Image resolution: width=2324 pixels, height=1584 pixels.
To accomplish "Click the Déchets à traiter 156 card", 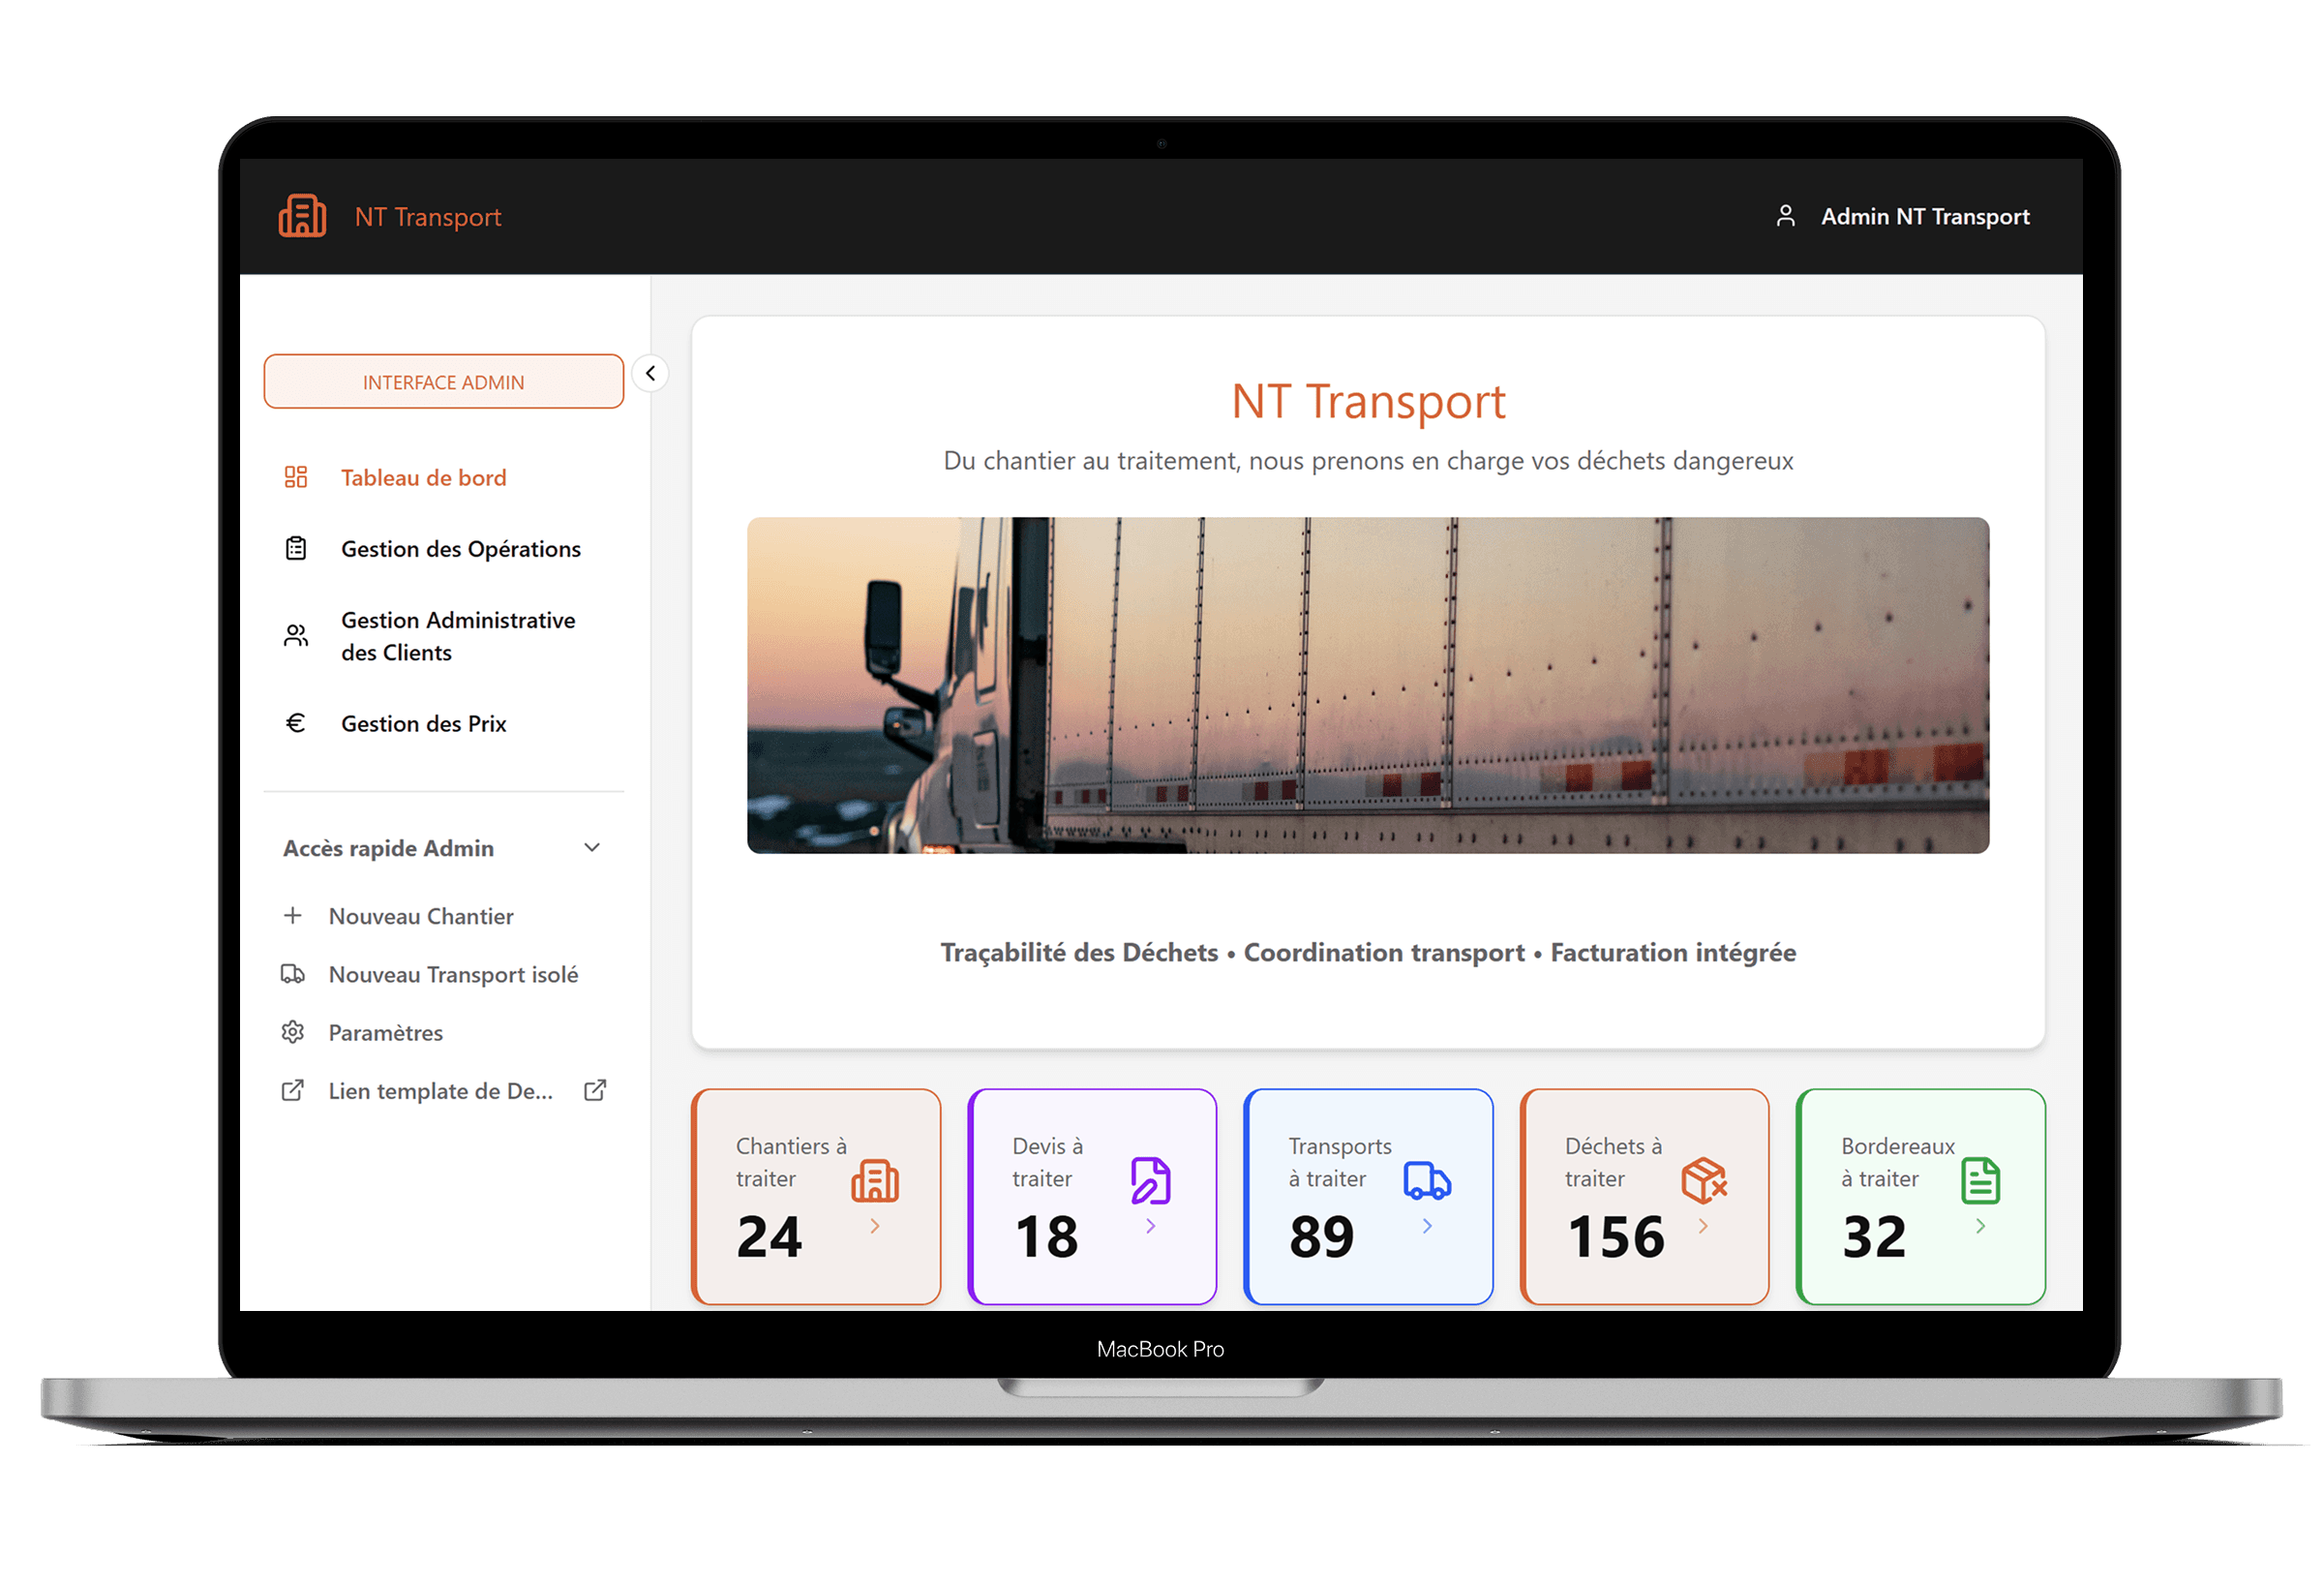I will [x=1644, y=1196].
